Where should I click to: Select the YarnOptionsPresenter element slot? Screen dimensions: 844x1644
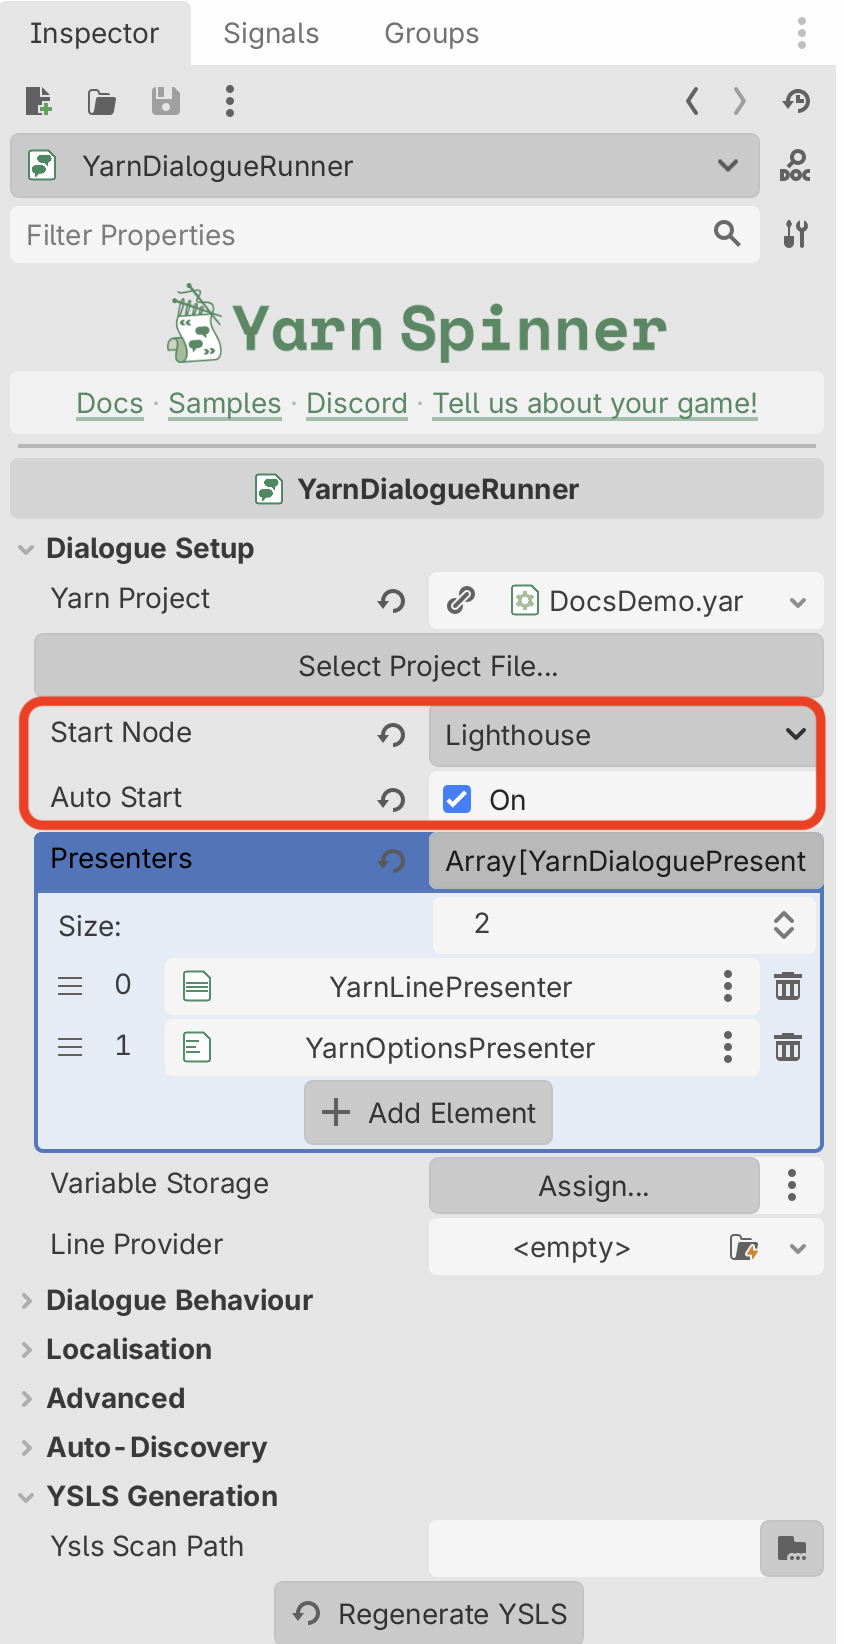tap(450, 1047)
